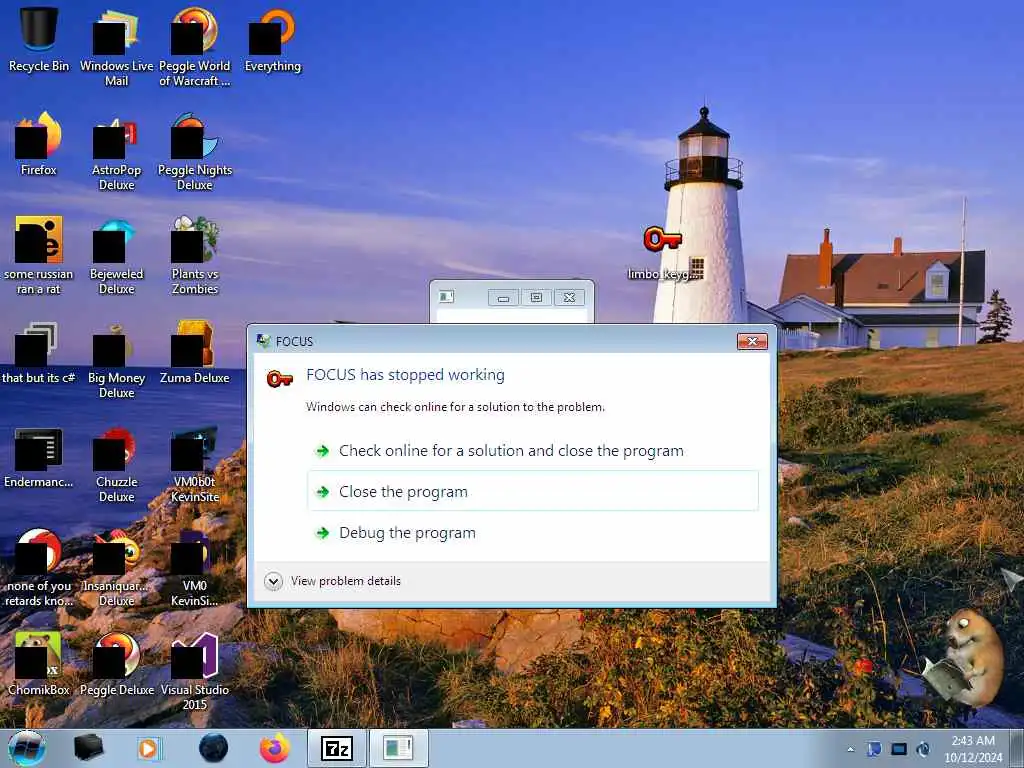Open Windows Live Mail desktop icon
Screen dimensions: 1024x768
(x=116, y=47)
